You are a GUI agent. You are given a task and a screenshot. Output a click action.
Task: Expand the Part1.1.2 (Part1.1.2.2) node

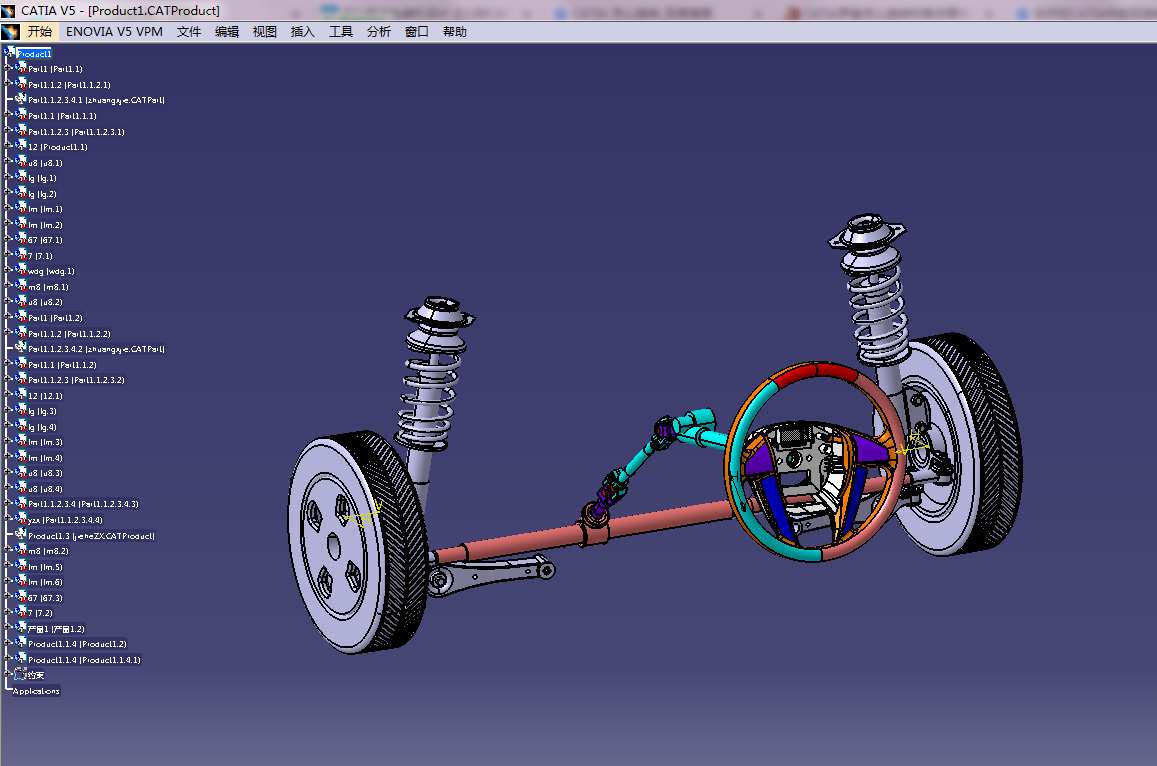click(7, 332)
